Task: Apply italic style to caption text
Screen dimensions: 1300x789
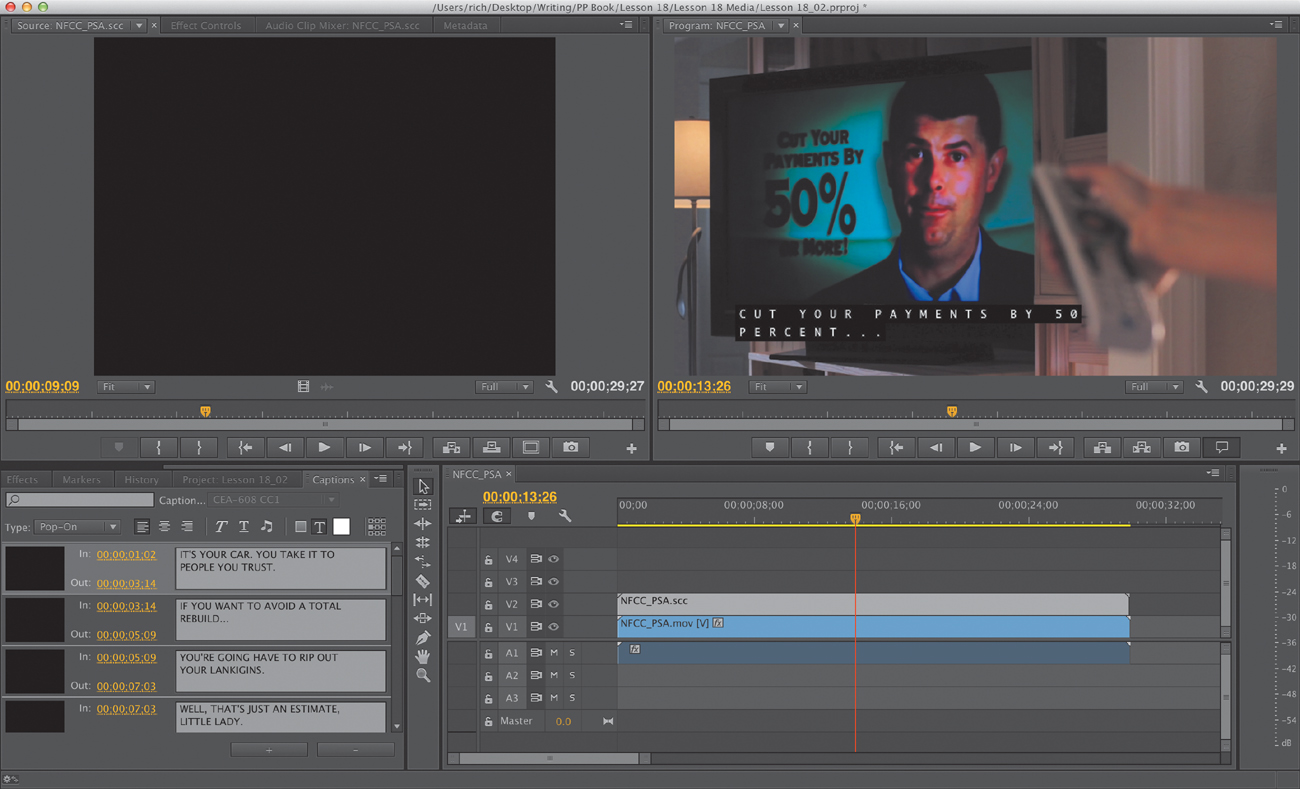Action: click(221, 526)
